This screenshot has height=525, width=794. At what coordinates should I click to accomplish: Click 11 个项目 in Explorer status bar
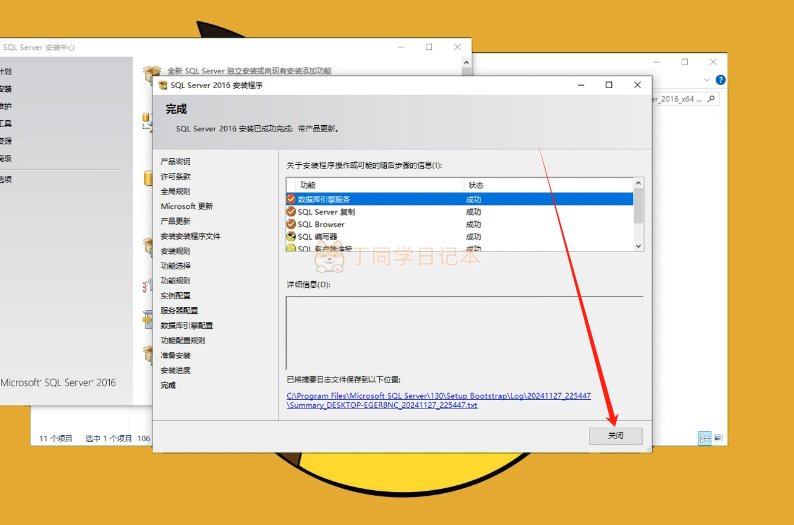tap(56, 438)
